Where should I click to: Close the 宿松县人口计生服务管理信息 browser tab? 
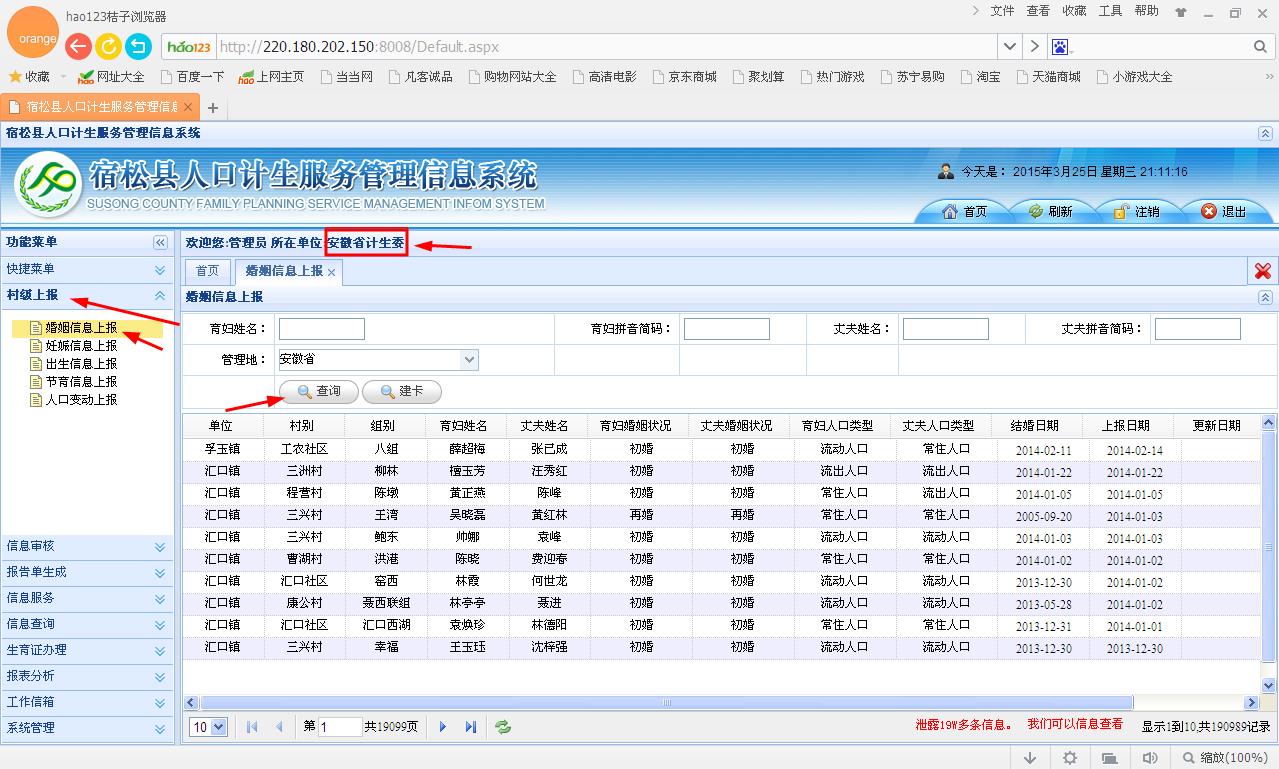click(188, 106)
